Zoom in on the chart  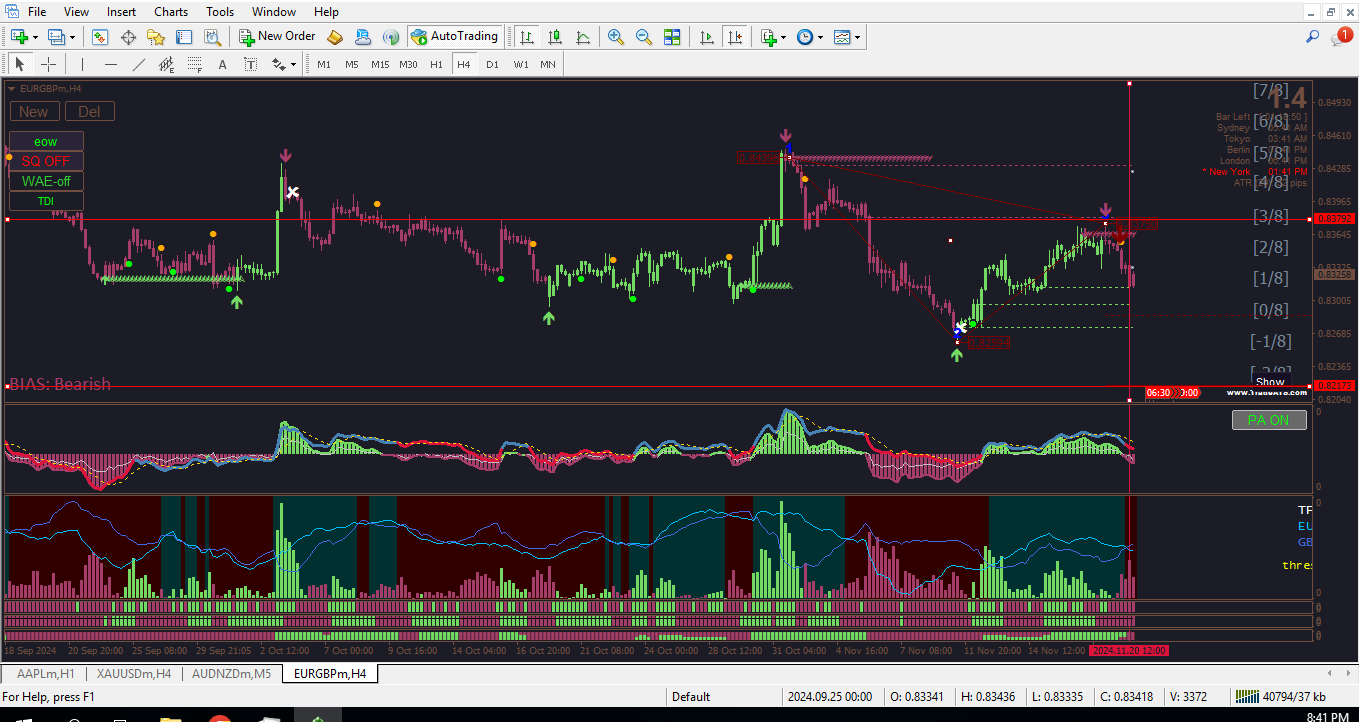616,37
